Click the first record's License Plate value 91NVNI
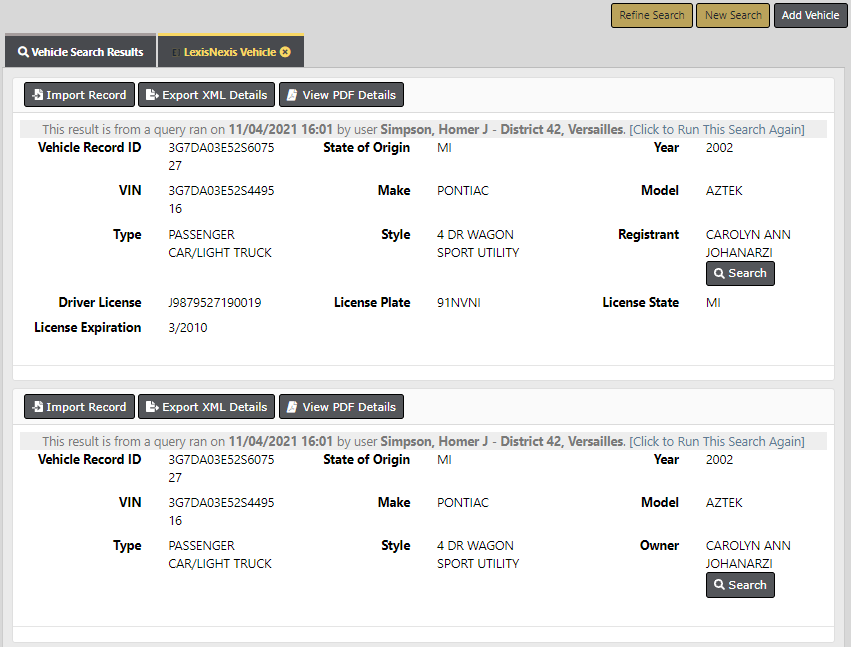Viewport: 851px width, 647px height. coord(458,303)
